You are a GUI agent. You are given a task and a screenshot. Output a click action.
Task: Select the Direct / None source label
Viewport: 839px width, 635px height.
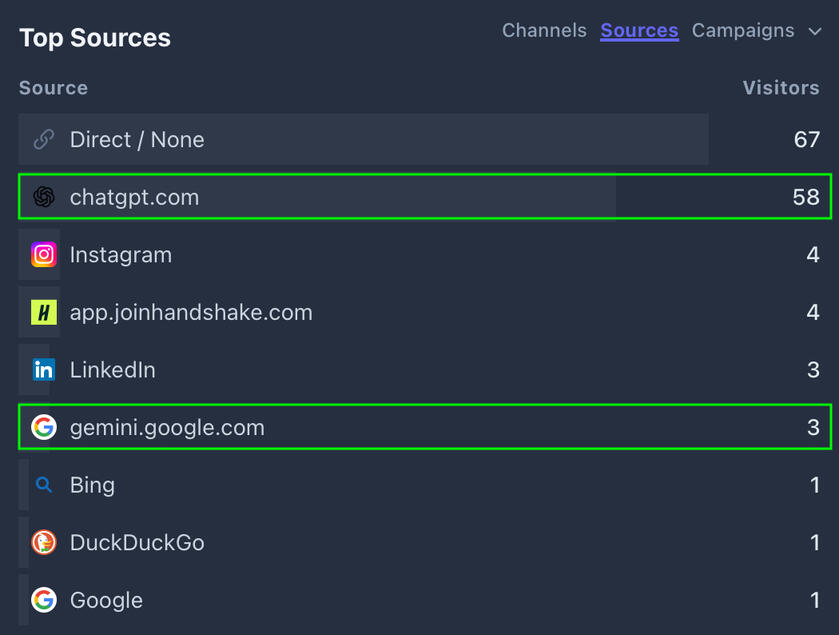click(x=137, y=140)
